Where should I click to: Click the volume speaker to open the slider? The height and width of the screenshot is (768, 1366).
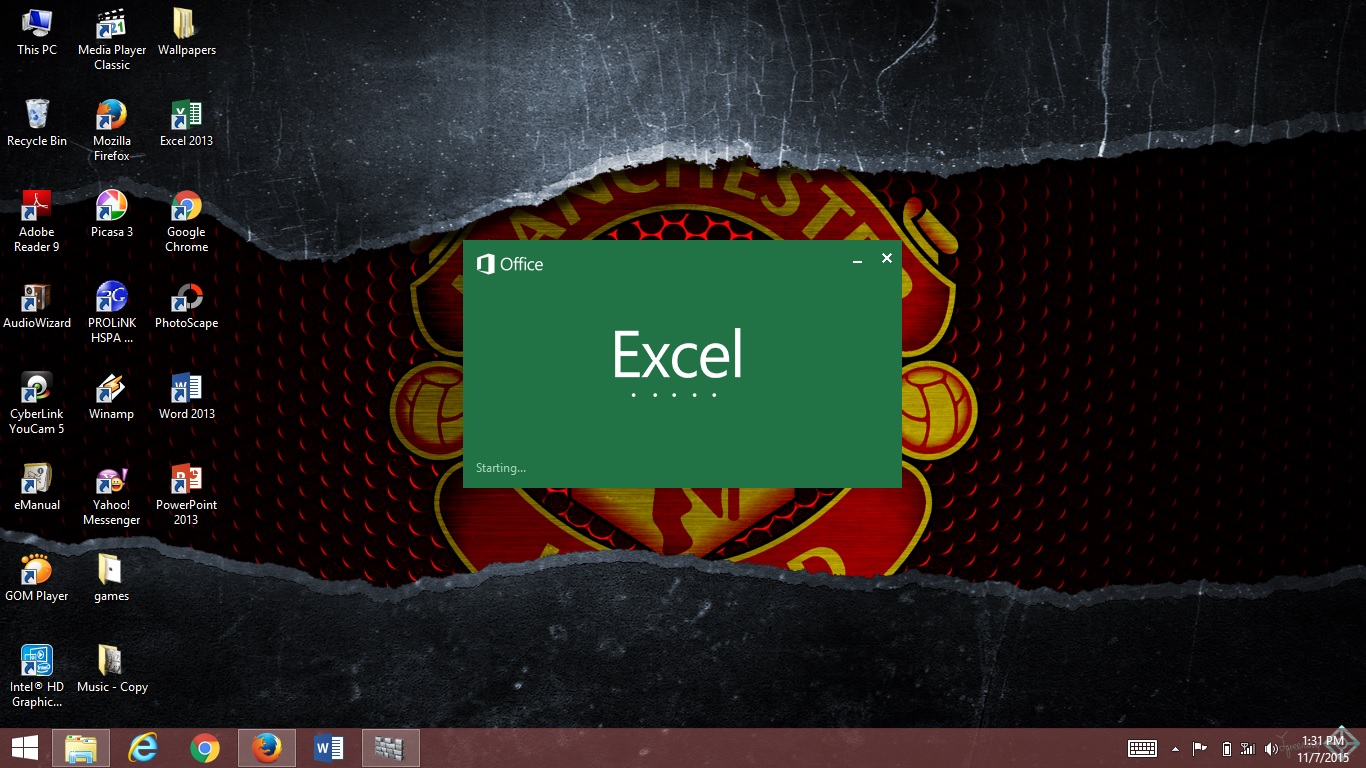coord(1272,747)
